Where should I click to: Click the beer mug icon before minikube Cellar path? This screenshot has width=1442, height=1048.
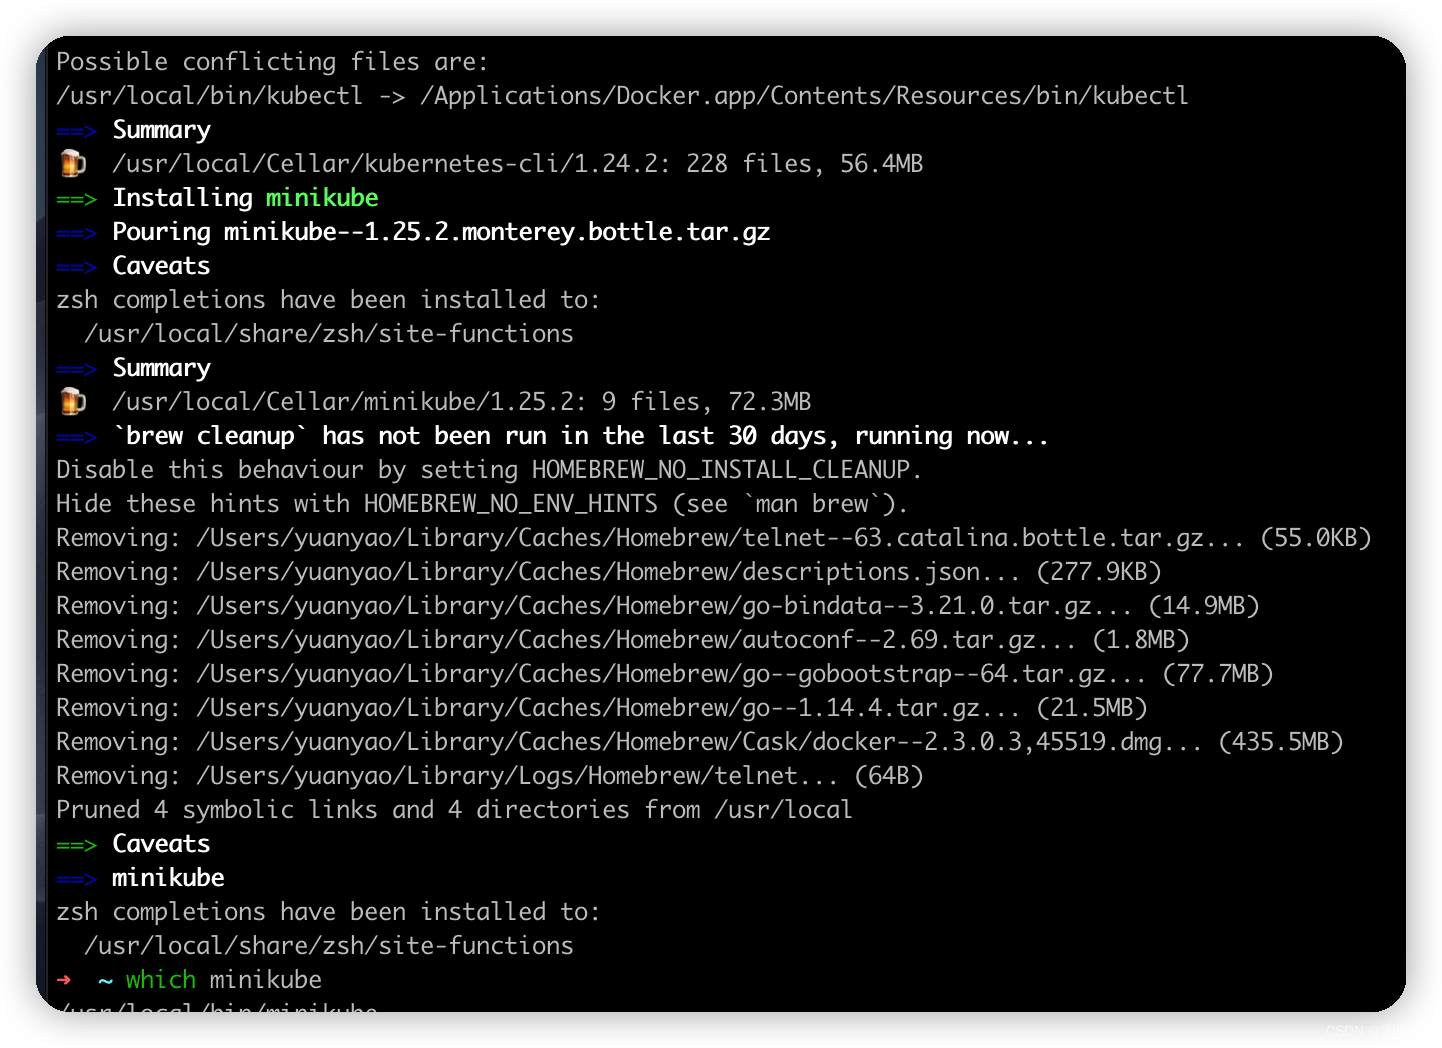(73, 401)
